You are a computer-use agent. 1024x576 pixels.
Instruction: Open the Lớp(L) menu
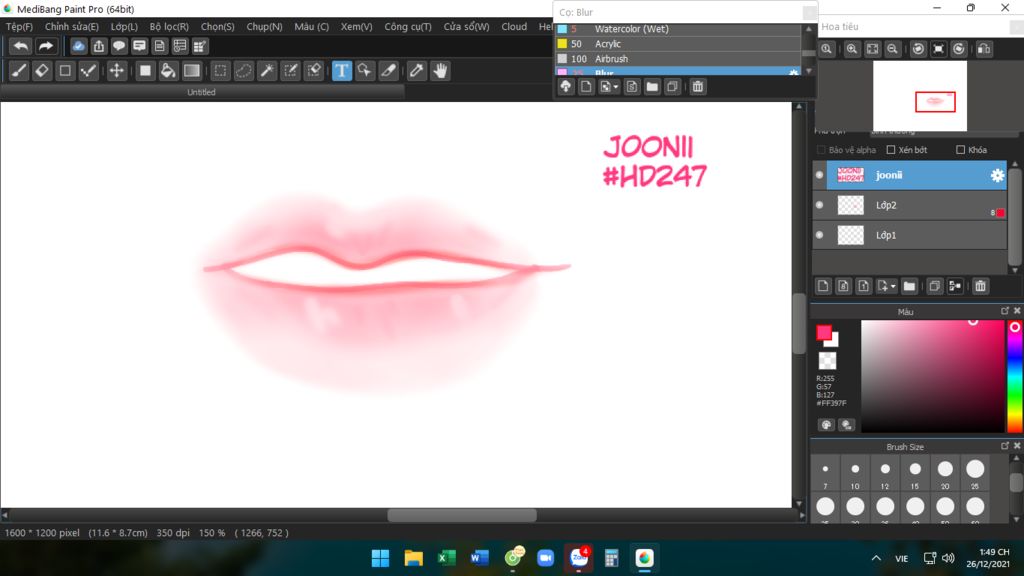(x=124, y=27)
